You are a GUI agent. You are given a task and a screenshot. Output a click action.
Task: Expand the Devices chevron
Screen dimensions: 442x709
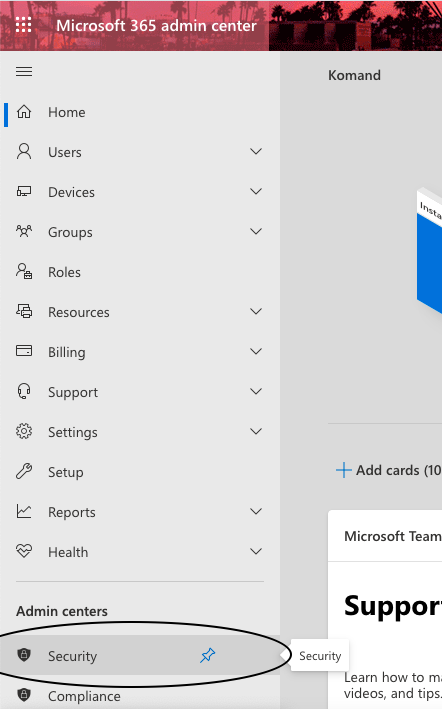256,191
